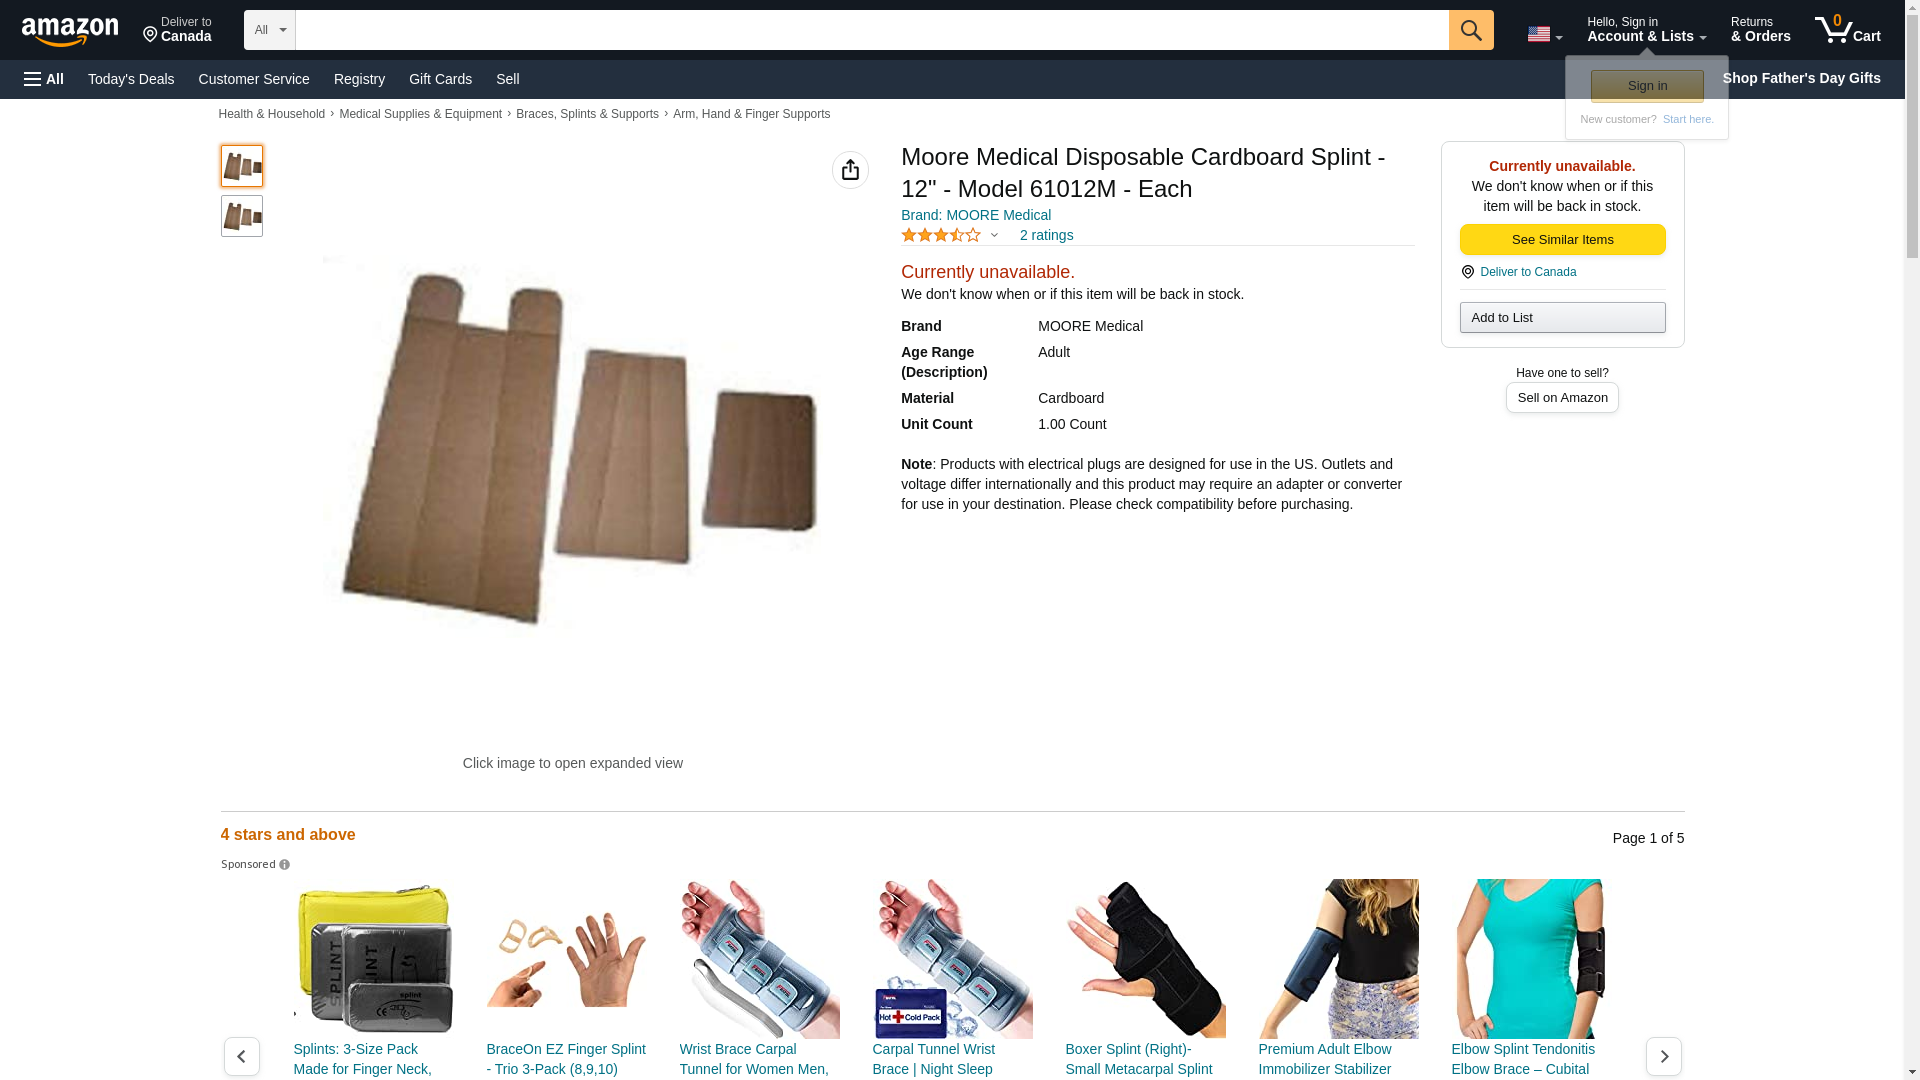
Task: Open the 2 ratings link
Action: [x=1046, y=235]
